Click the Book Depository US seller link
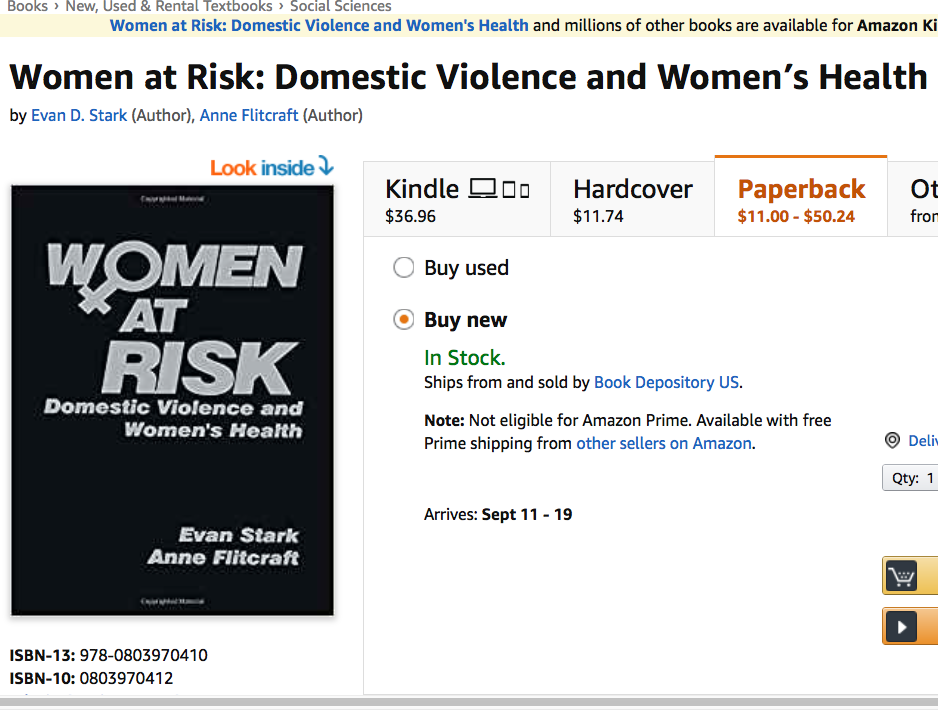938x710 pixels. tap(667, 382)
